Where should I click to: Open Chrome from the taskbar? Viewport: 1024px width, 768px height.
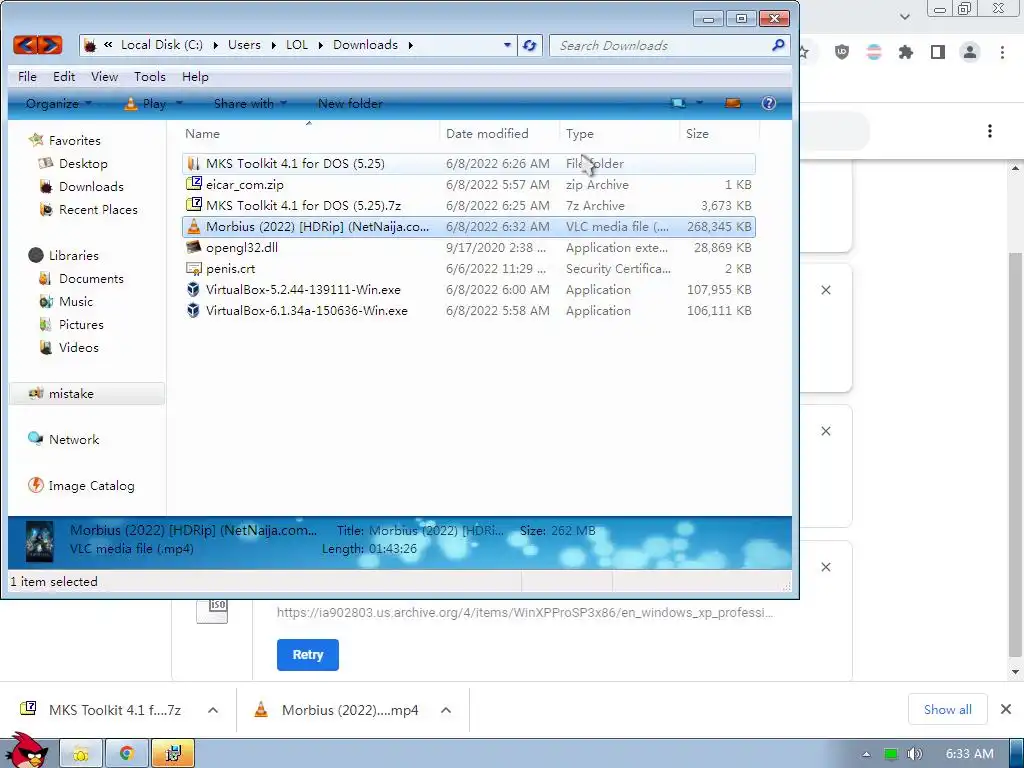(127, 754)
